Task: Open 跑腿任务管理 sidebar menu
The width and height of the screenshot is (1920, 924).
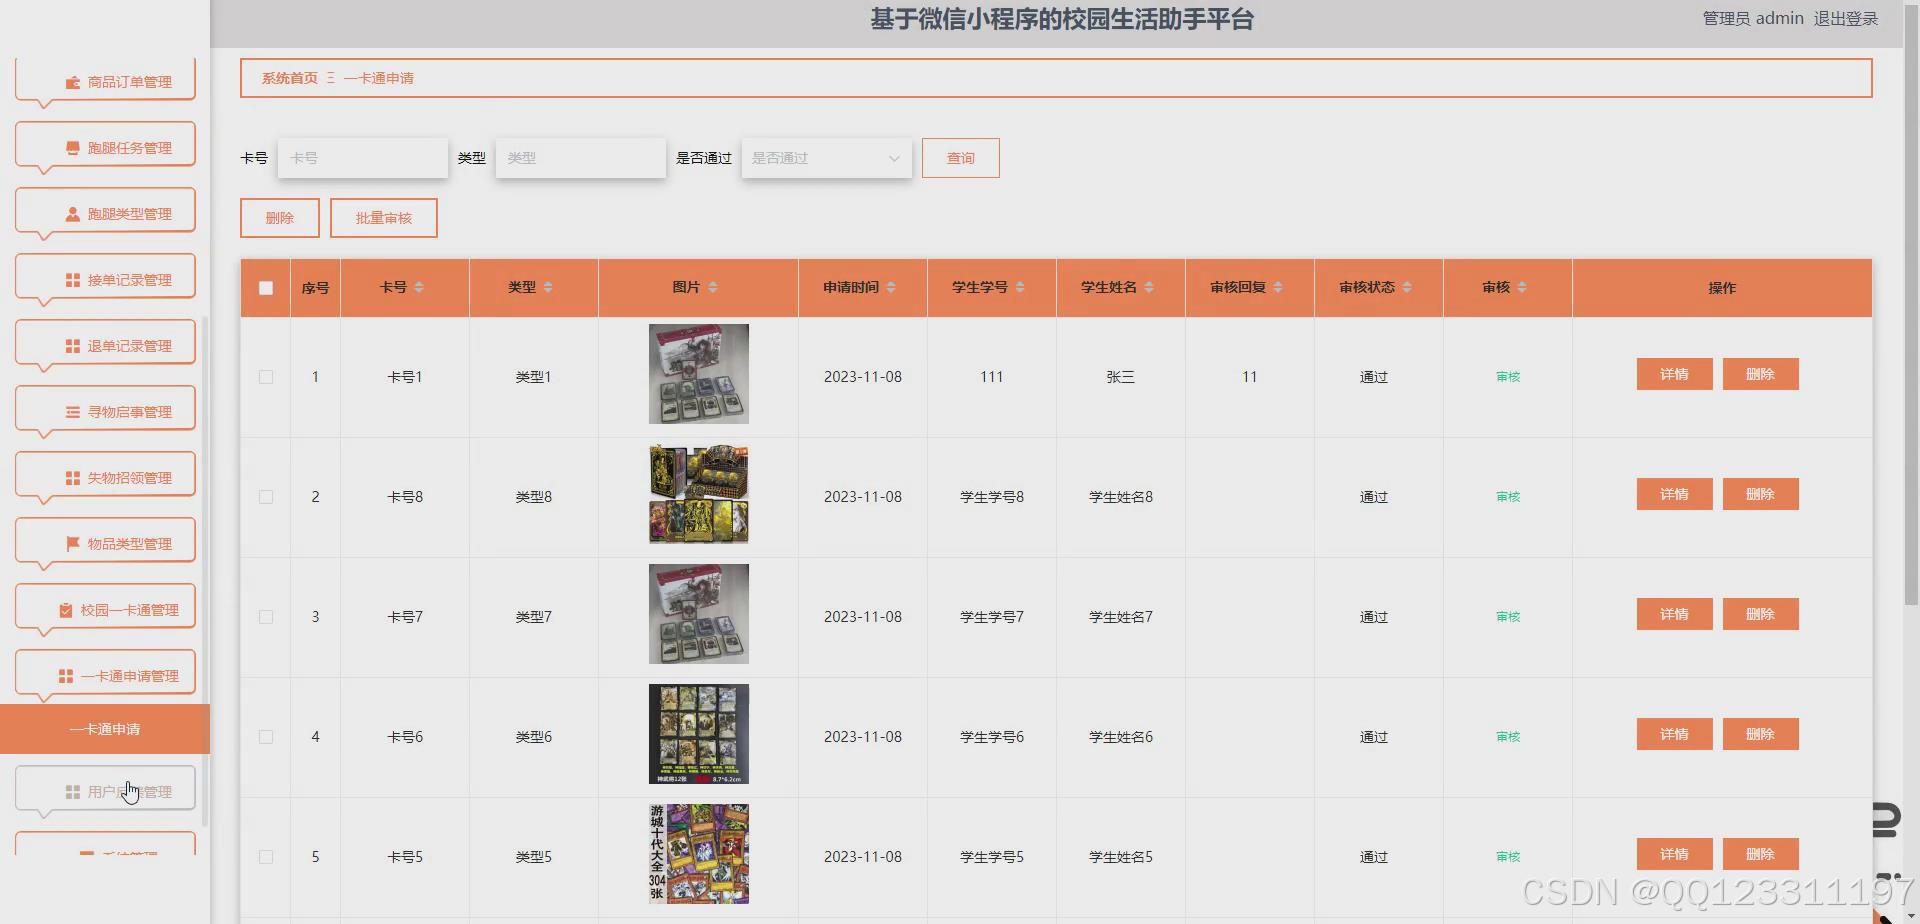Action: 105,146
